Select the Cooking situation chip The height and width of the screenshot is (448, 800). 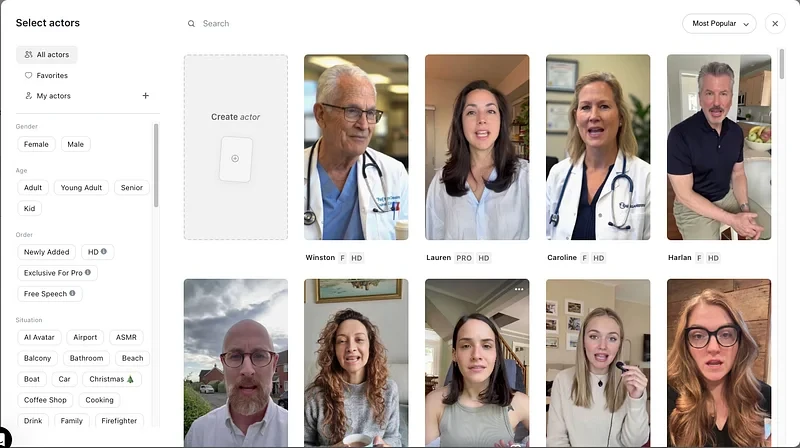pyautogui.click(x=99, y=400)
